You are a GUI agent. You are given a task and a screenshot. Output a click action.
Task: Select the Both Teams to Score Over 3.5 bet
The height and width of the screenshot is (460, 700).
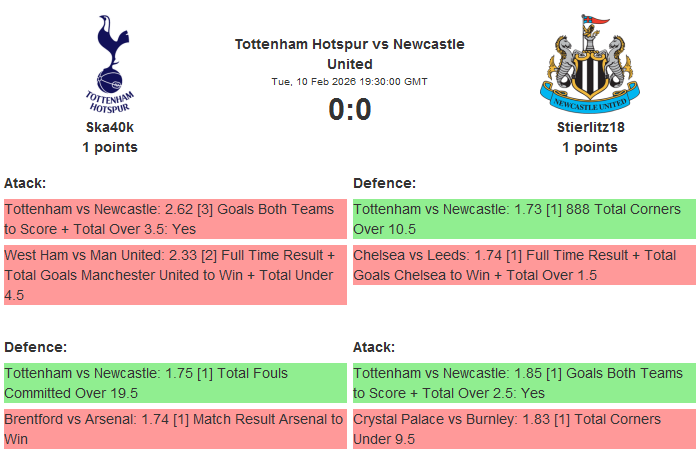[x=175, y=219]
